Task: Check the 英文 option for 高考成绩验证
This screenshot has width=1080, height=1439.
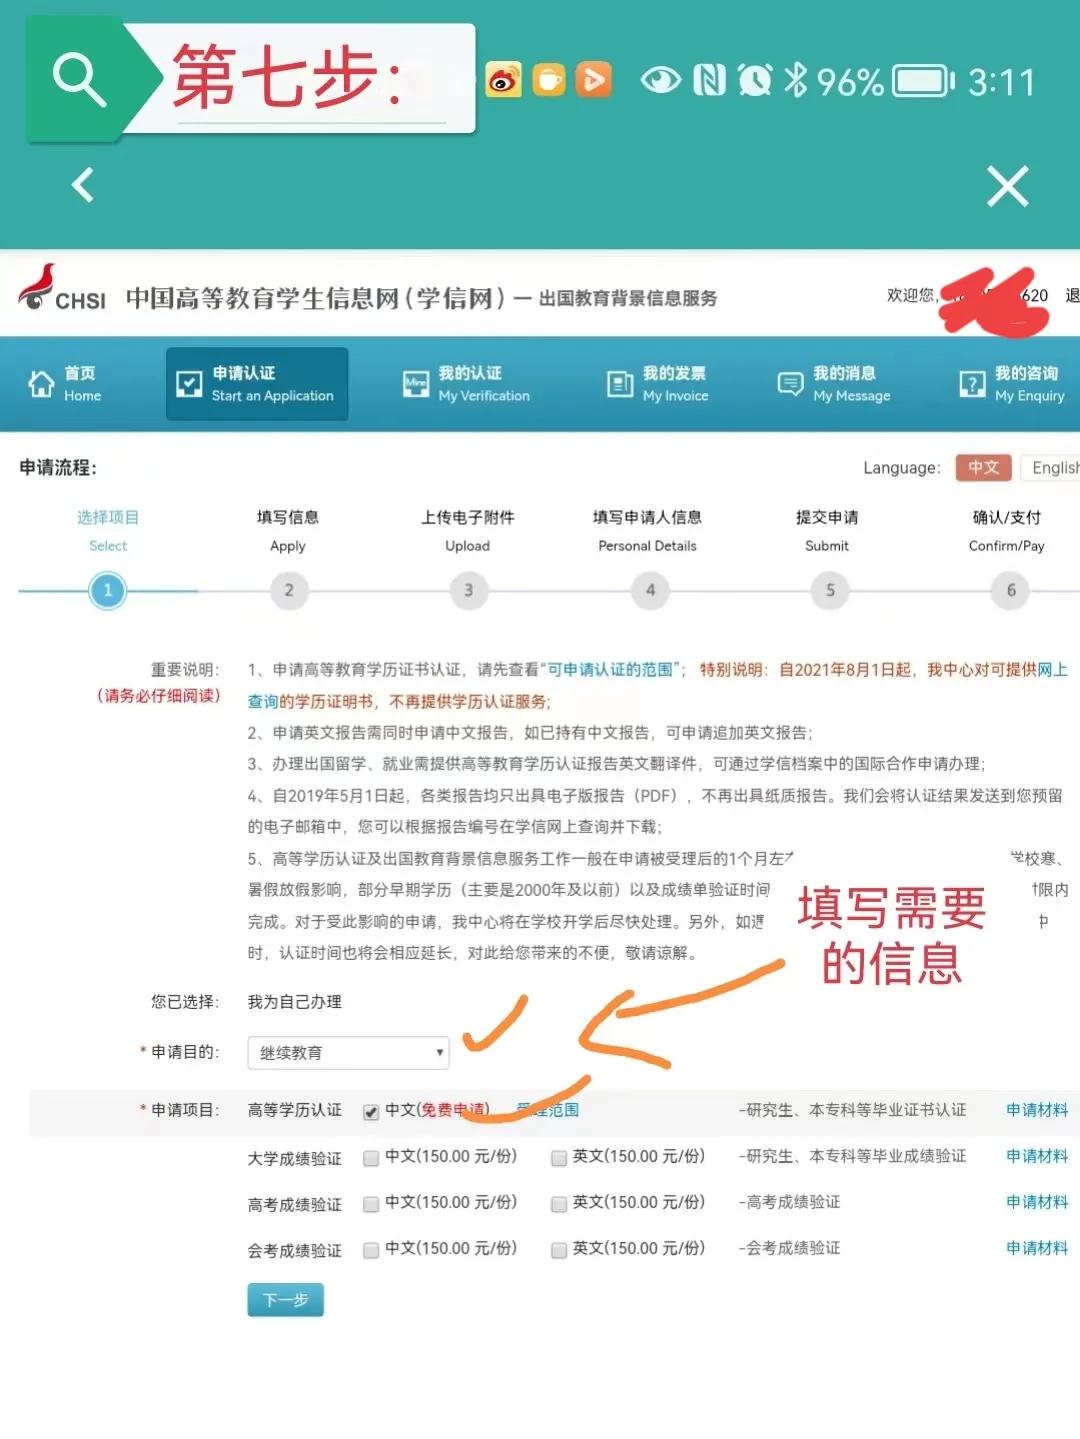Action: pyautogui.click(x=557, y=1203)
